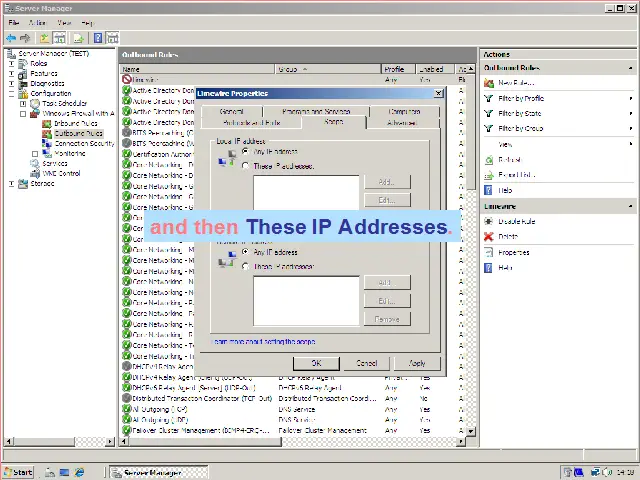Expand the Features tree node
The width and height of the screenshot is (640, 480).
click(x=11, y=74)
